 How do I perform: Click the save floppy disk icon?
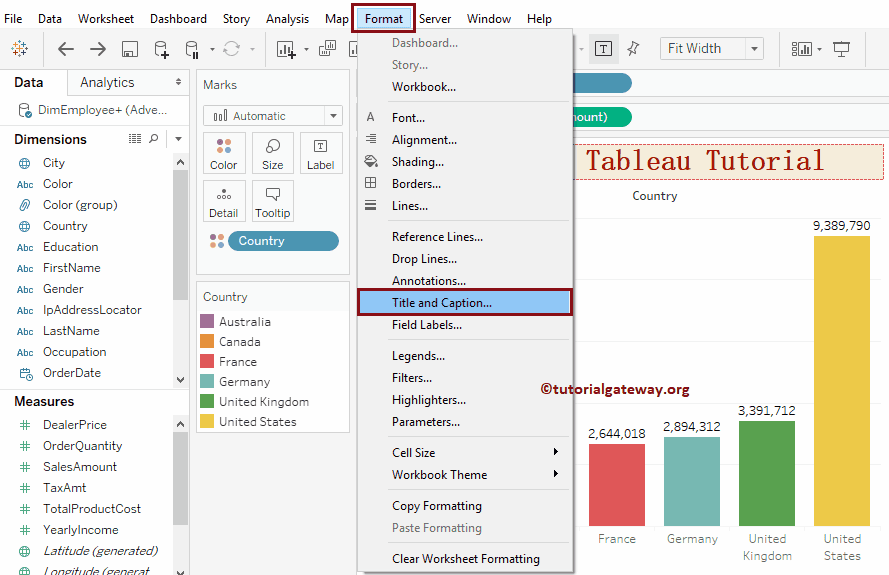[130, 49]
